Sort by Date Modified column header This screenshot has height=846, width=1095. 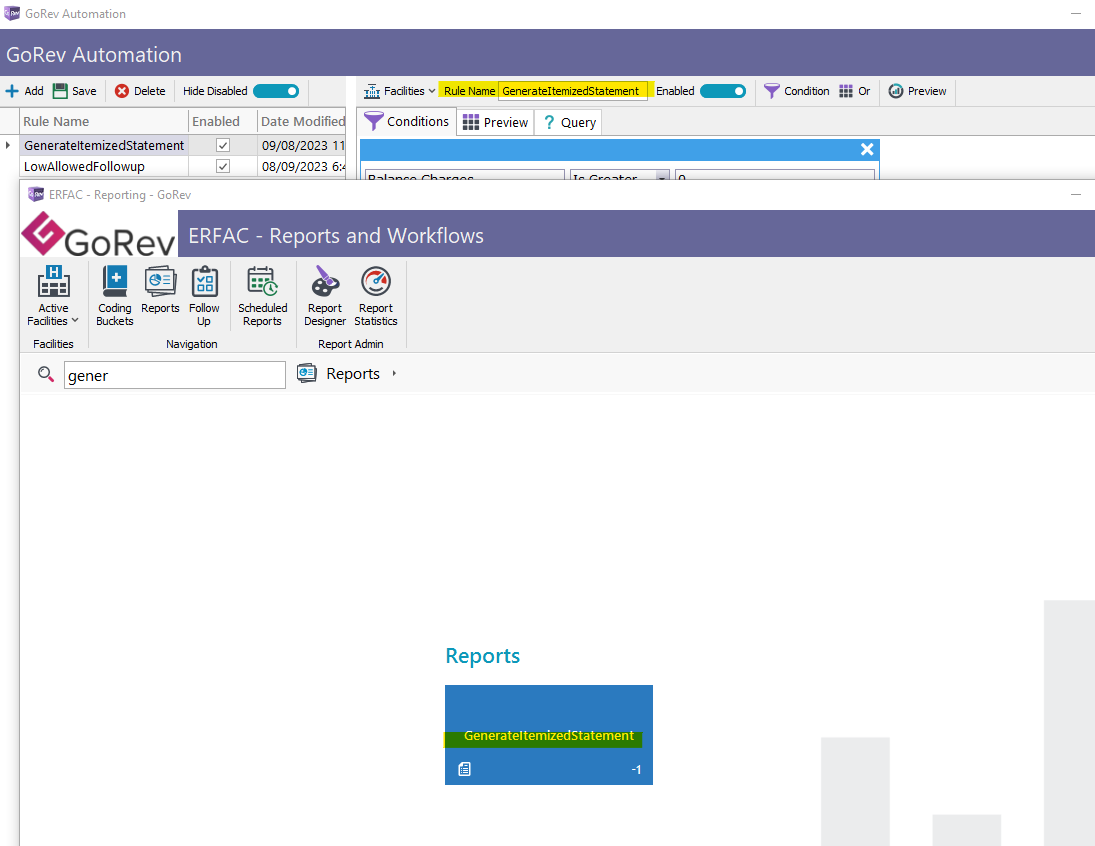(x=302, y=122)
